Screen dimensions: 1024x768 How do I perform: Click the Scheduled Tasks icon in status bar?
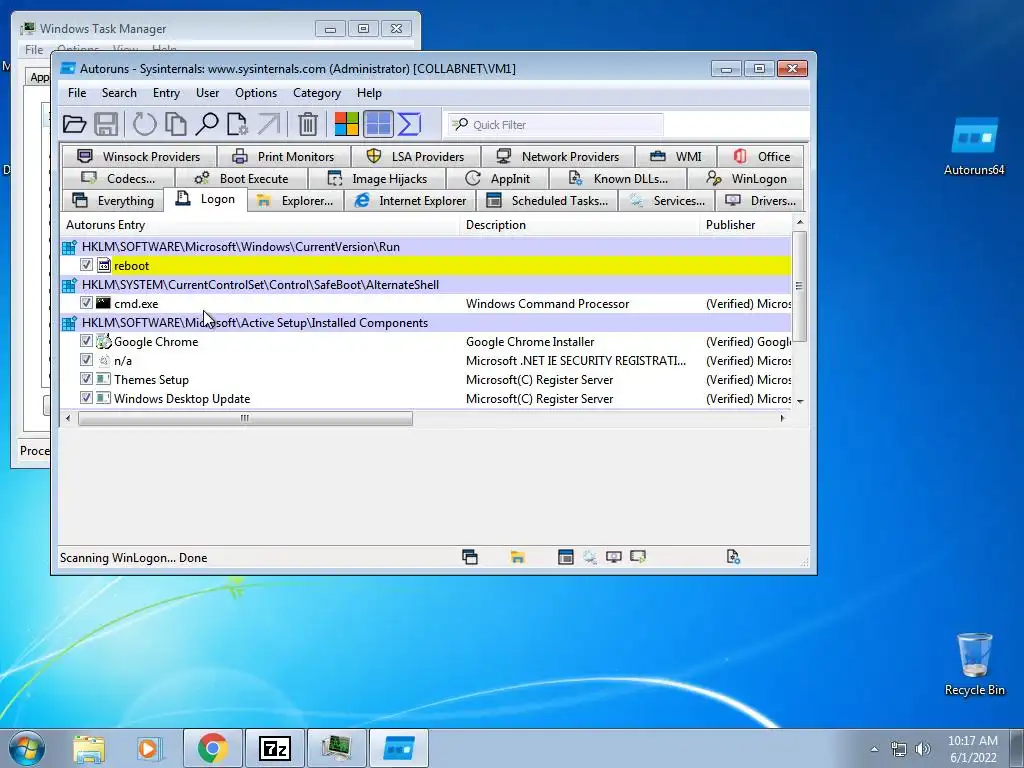[x=566, y=557]
